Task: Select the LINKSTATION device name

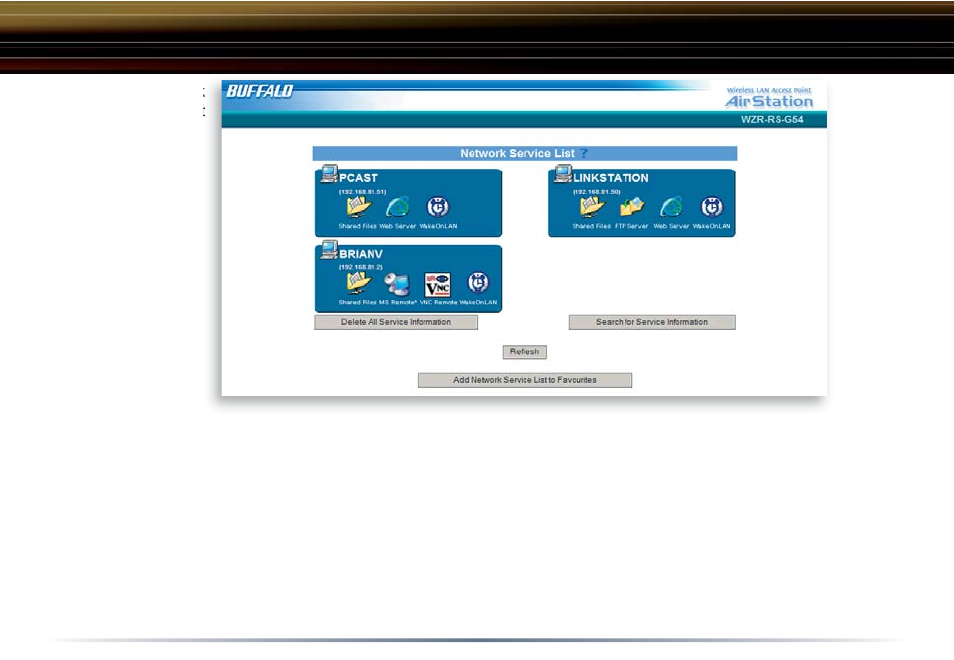Action: coord(611,178)
